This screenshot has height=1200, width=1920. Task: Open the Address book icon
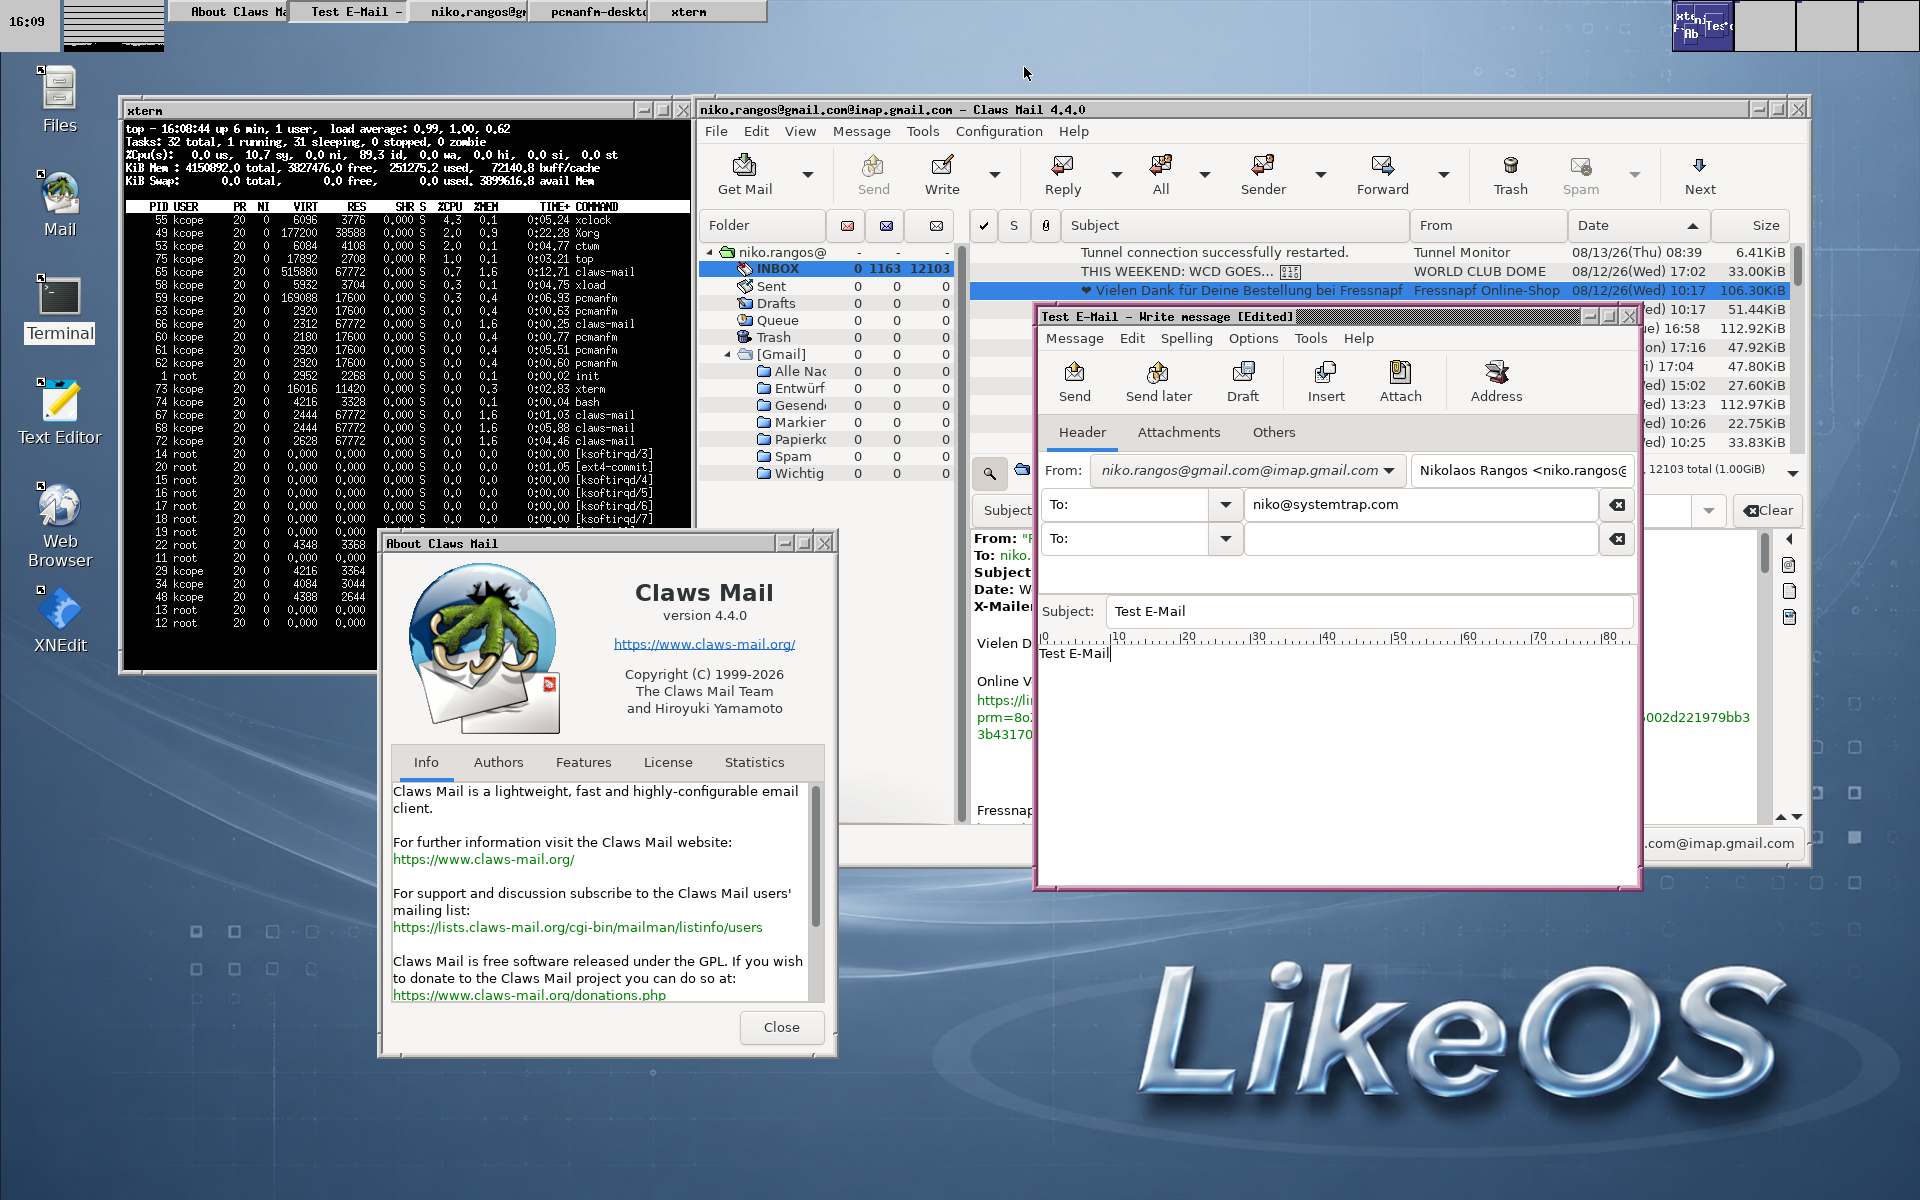pyautogui.click(x=1496, y=373)
